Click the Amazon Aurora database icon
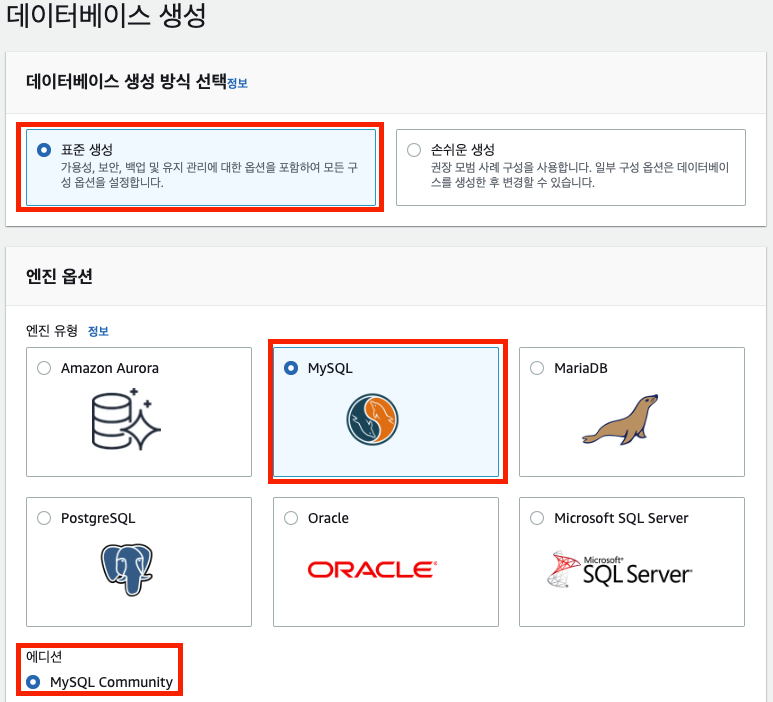 pyautogui.click(x=126, y=420)
